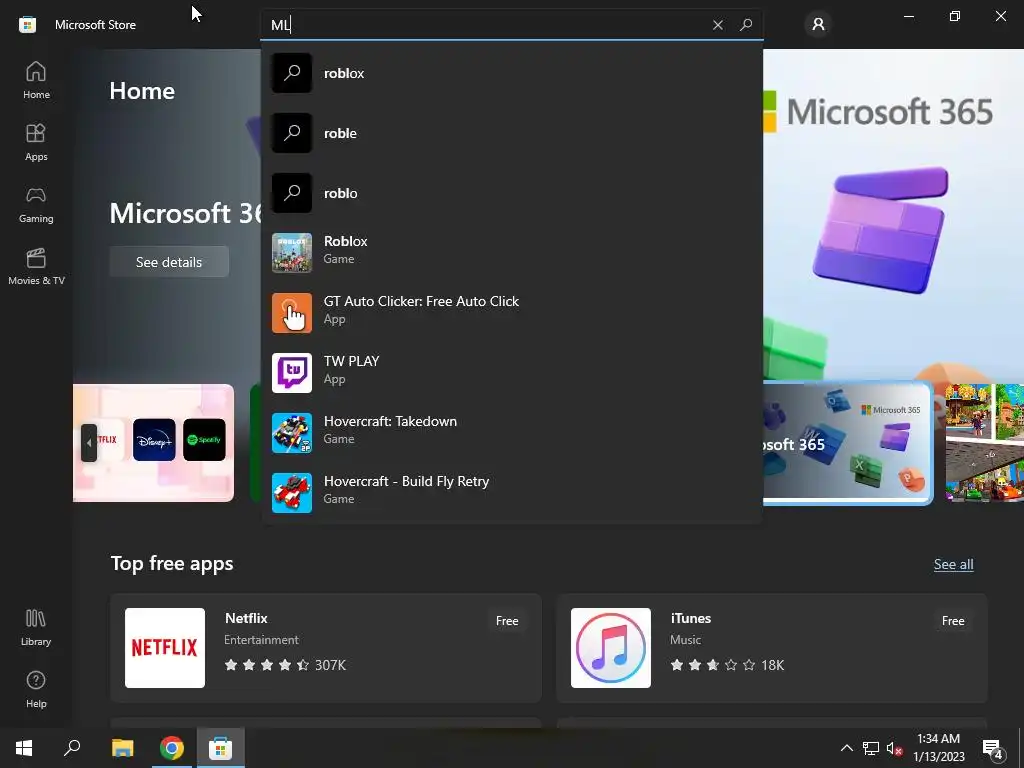The width and height of the screenshot is (1024, 768).
Task: Click the muted volume tray icon
Action: tap(894, 748)
